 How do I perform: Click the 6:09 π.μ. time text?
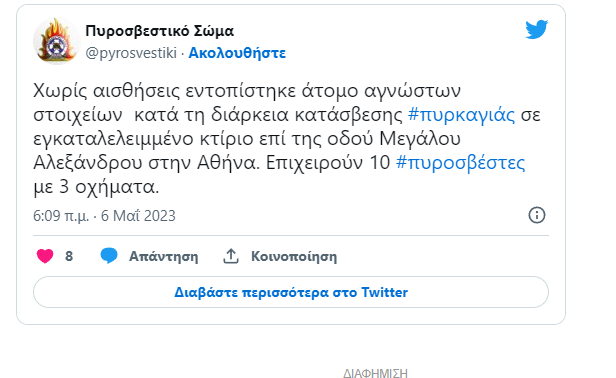pos(61,216)
